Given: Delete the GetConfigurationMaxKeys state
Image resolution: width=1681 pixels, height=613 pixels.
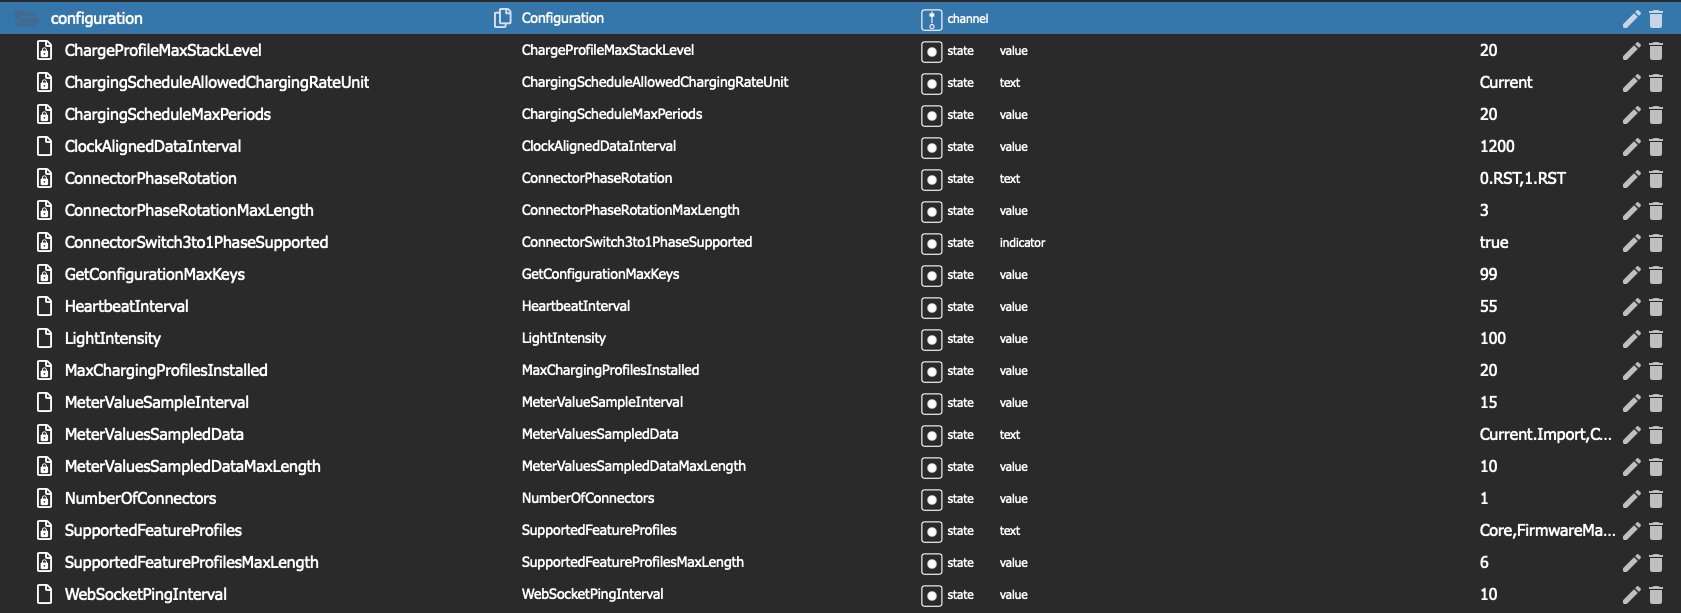Looking at the screenshot, I should [x=1656, y=275].
